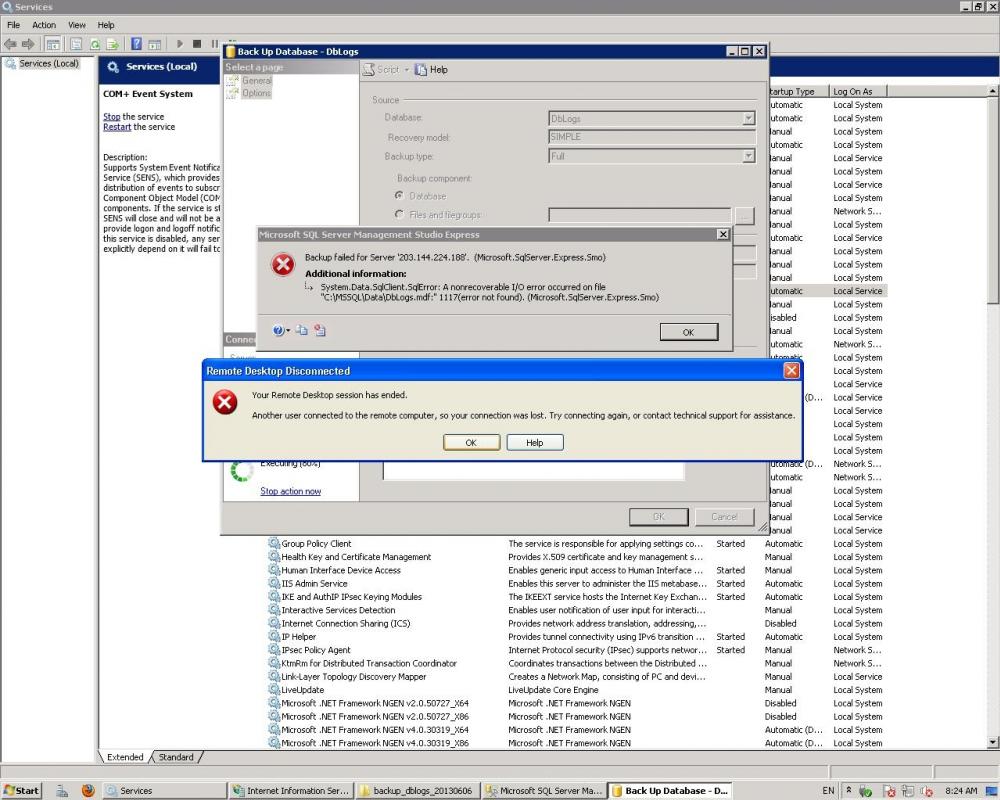
Task: Open the Help menu in Services
Action: [x=106, y=25]
